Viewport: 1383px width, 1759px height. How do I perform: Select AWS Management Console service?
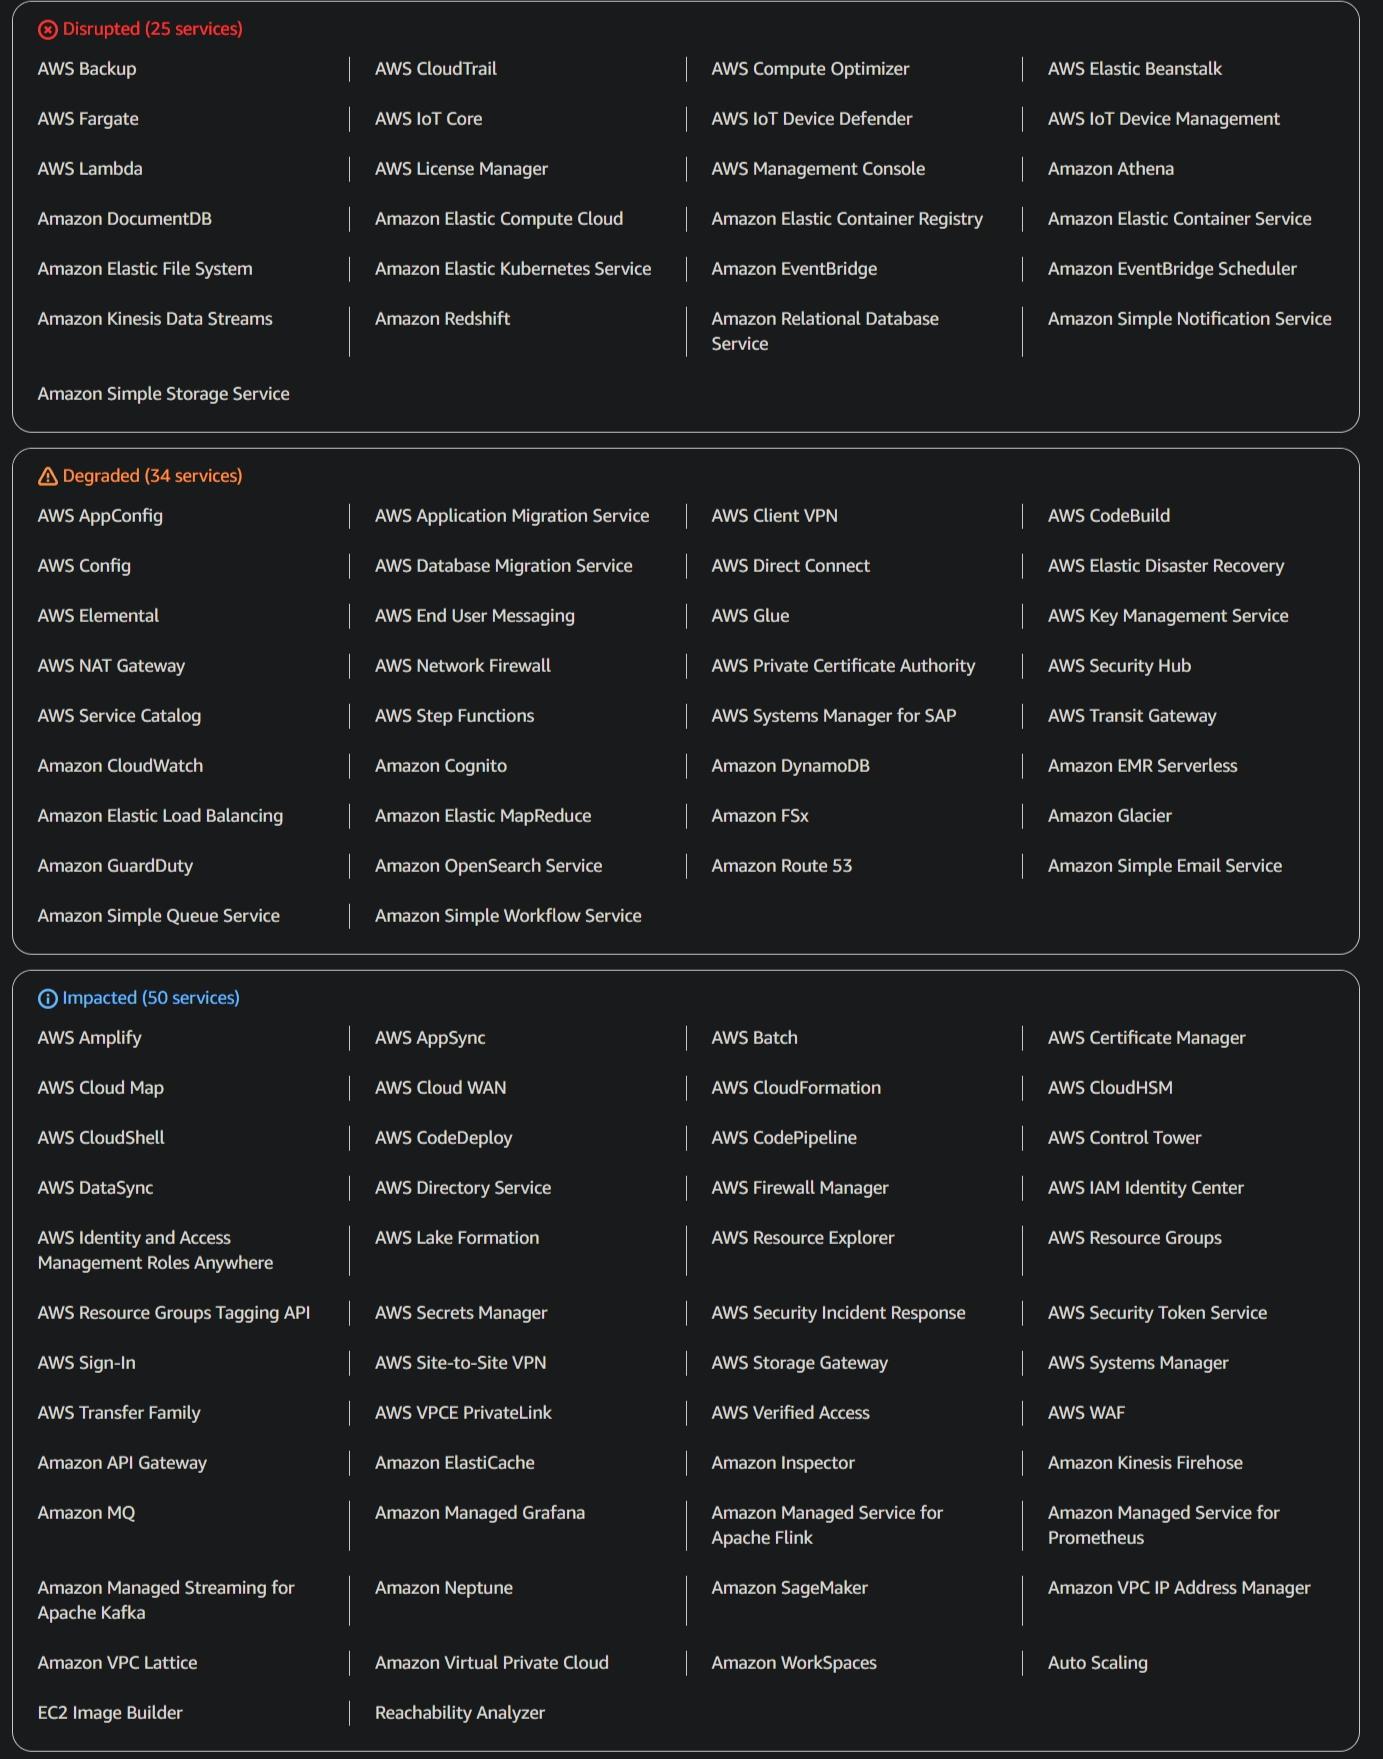pos(817,169)
